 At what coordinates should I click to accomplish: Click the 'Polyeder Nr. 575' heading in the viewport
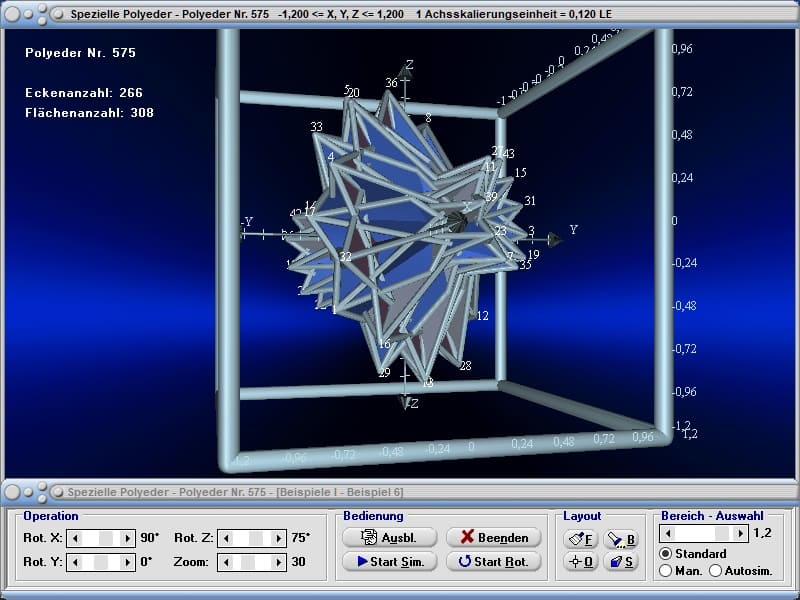pos(81,53)
